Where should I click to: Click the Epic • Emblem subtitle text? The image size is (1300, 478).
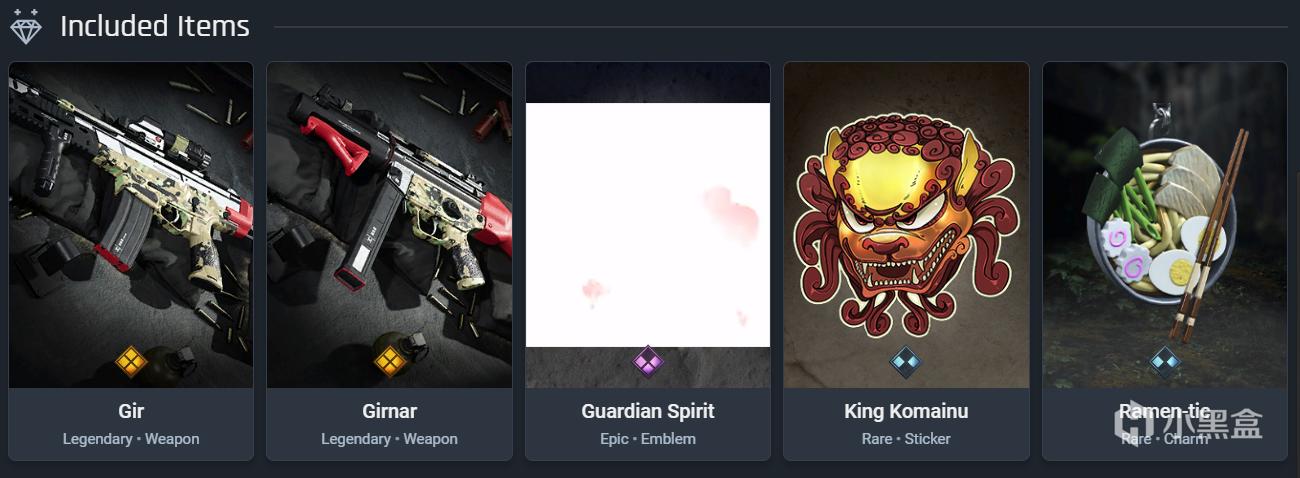(648, 439)
